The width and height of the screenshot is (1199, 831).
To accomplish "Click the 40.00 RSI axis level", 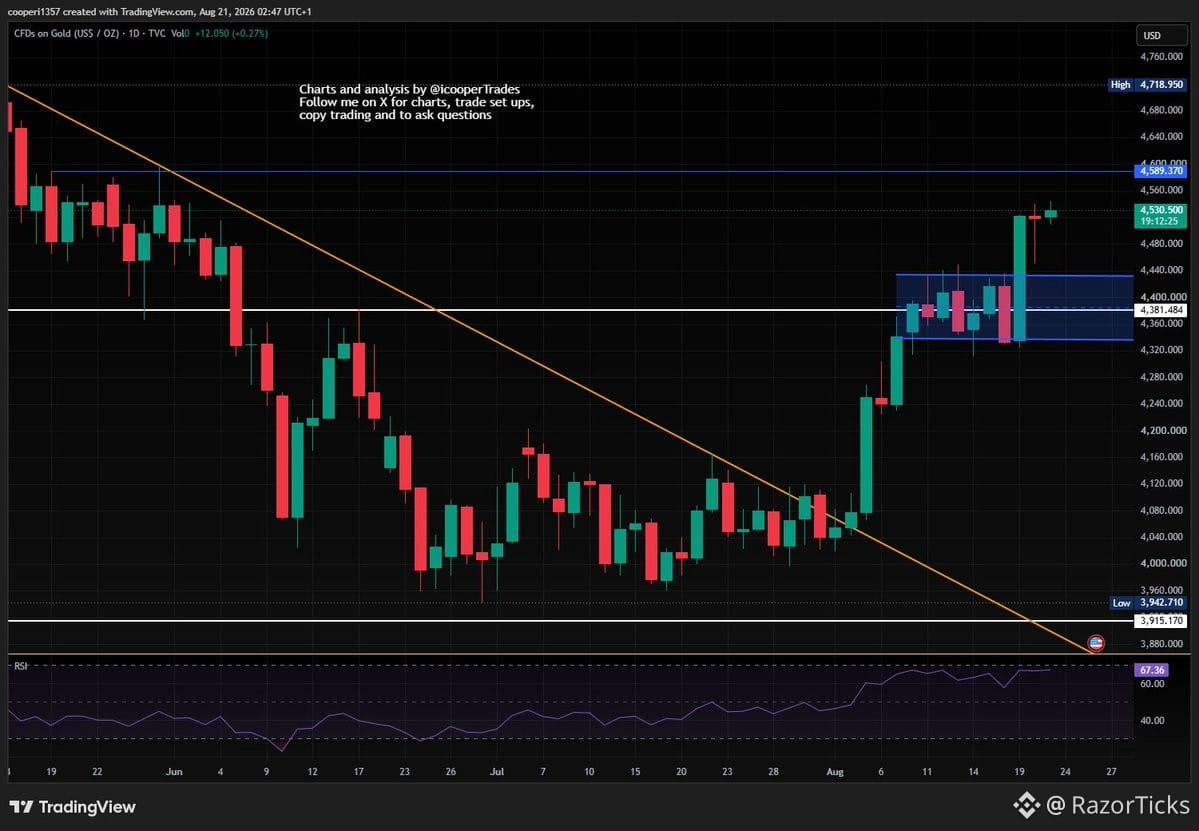I will (x=1152, y=721).
